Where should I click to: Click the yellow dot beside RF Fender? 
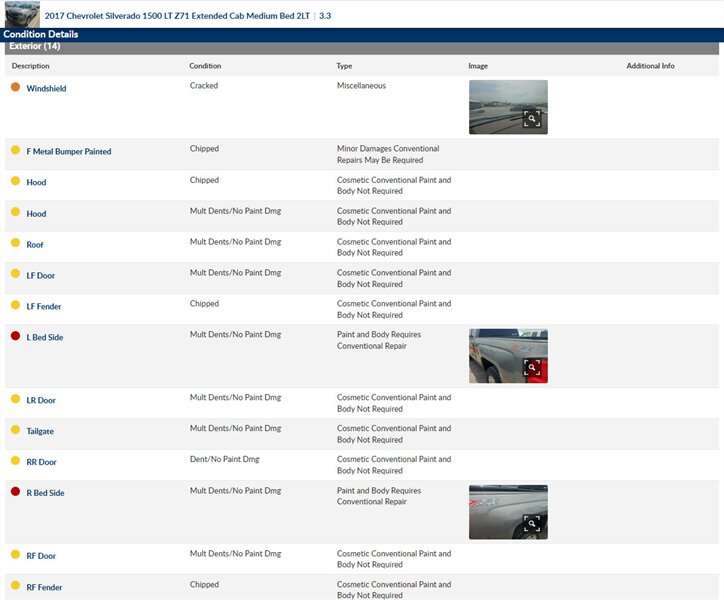[x=15, y=585]
